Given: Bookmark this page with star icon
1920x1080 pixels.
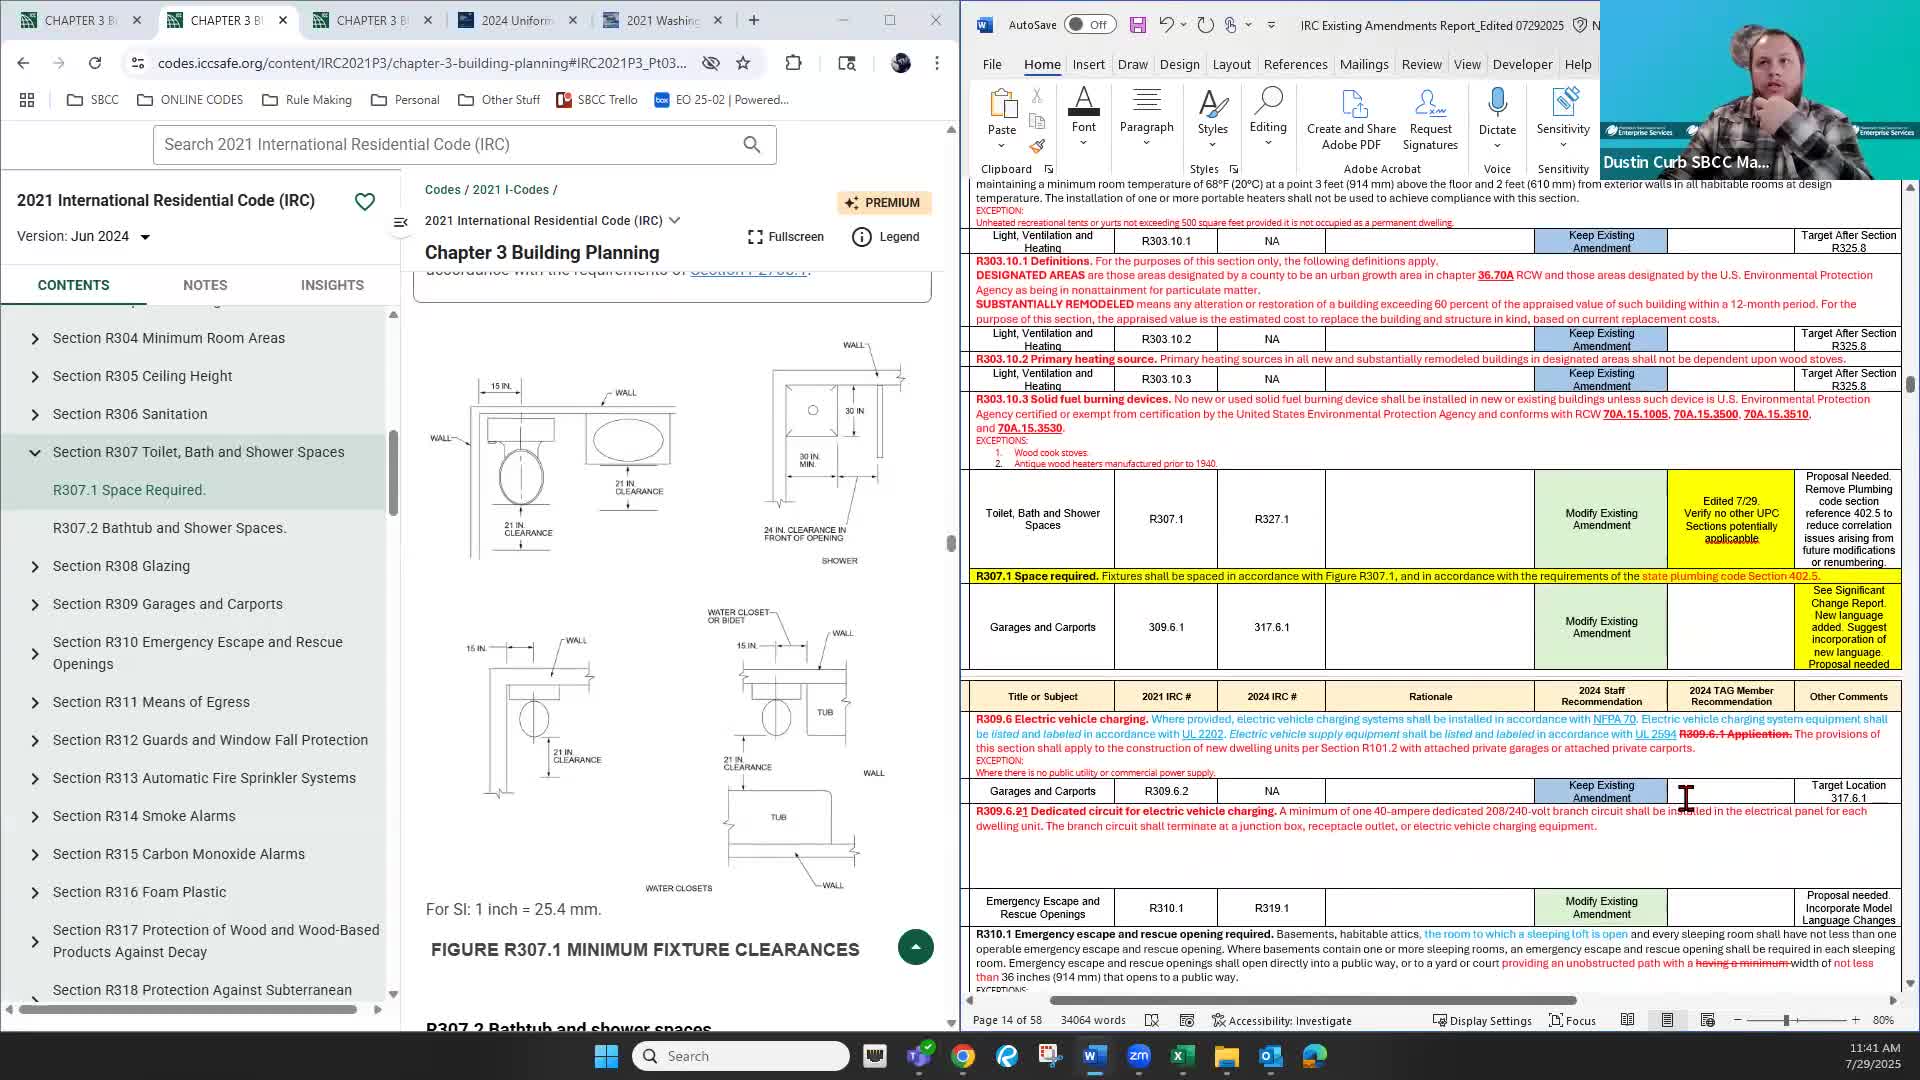Looking at the screenshot, I should pyautogui.click(x=743, y=63).
